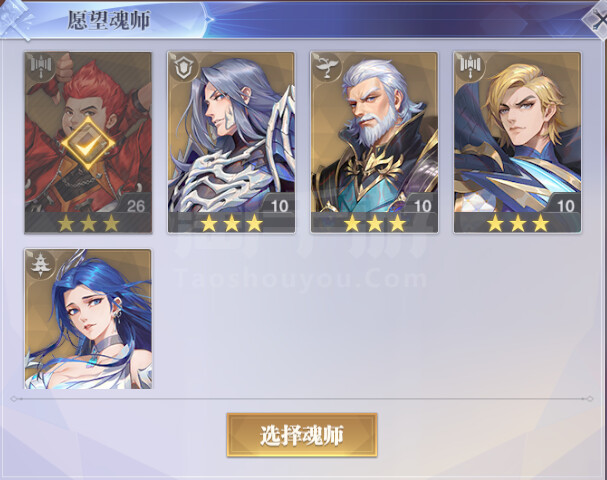This screenshot has width=607, height=480.
Task: Click attack class icon on blonde card
Action: pos(469,66)
